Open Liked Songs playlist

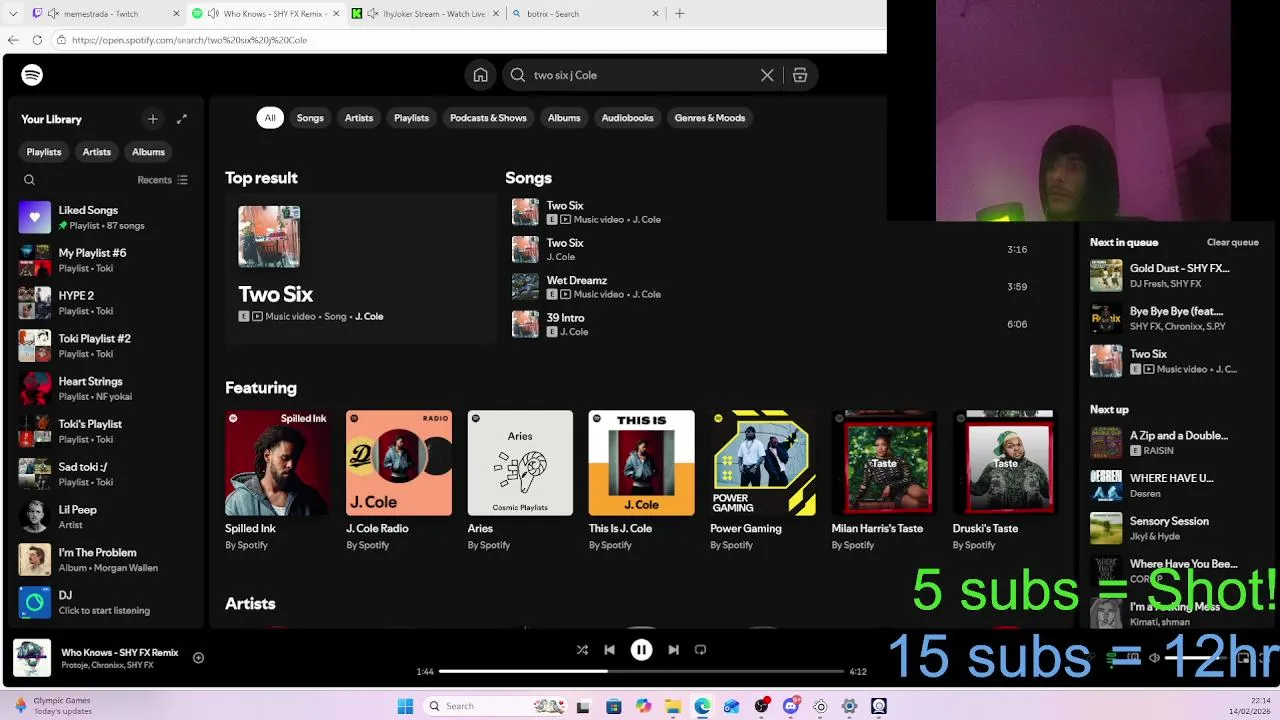(x=104, y=217)
